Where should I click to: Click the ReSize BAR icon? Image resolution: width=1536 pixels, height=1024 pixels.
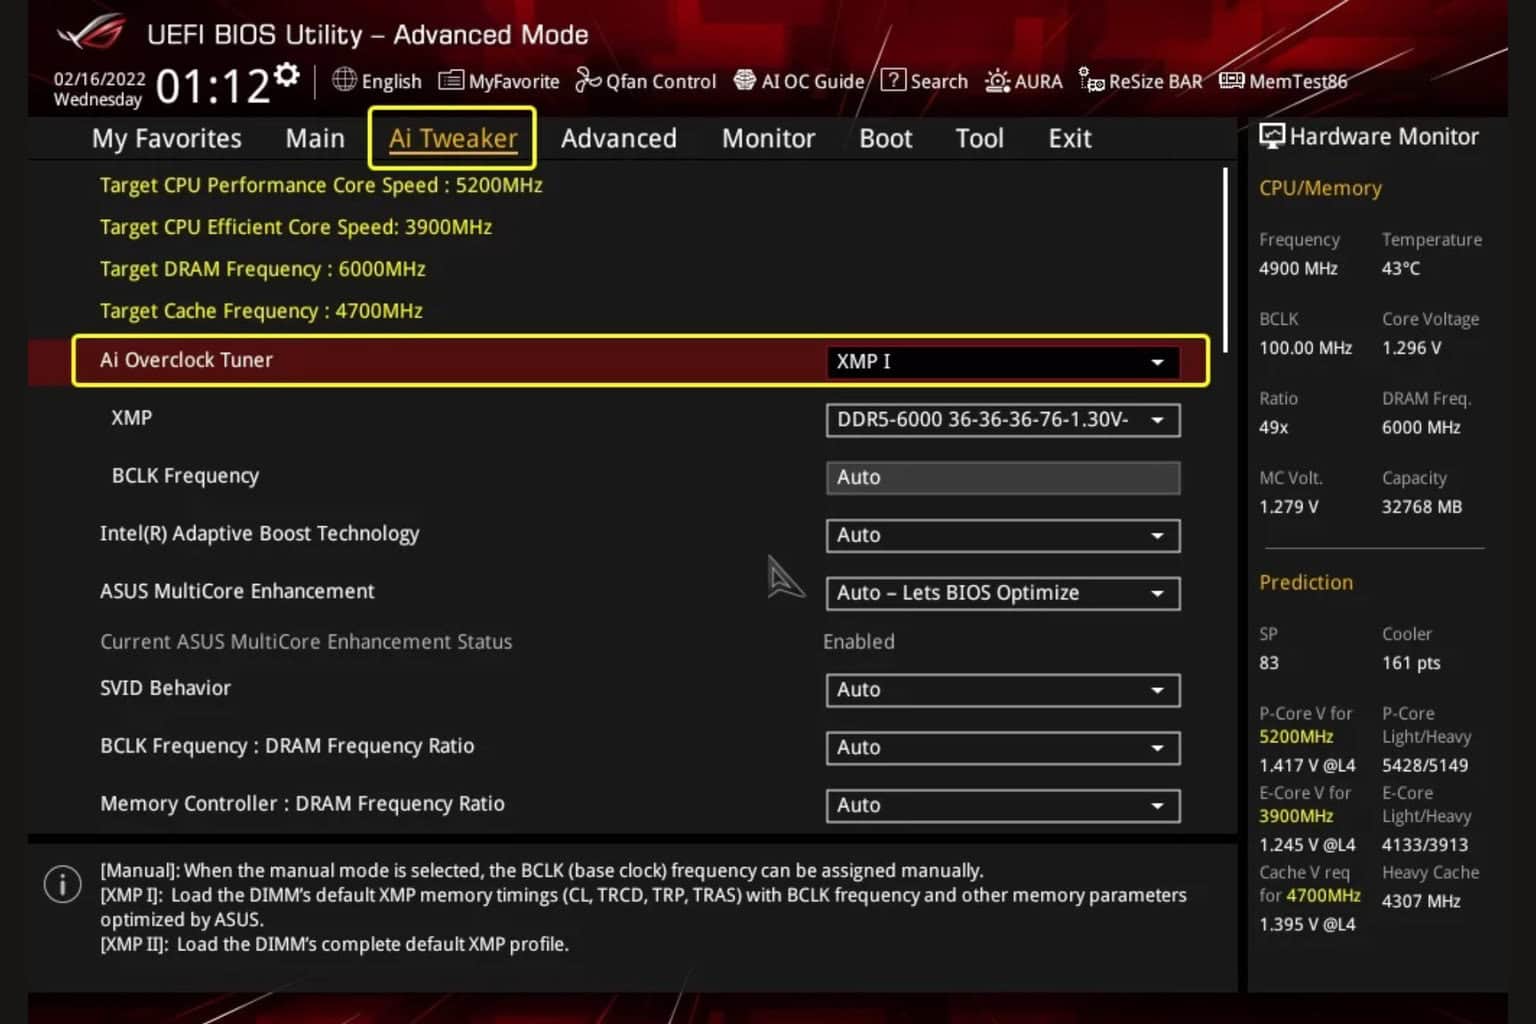coord(1092,80)
